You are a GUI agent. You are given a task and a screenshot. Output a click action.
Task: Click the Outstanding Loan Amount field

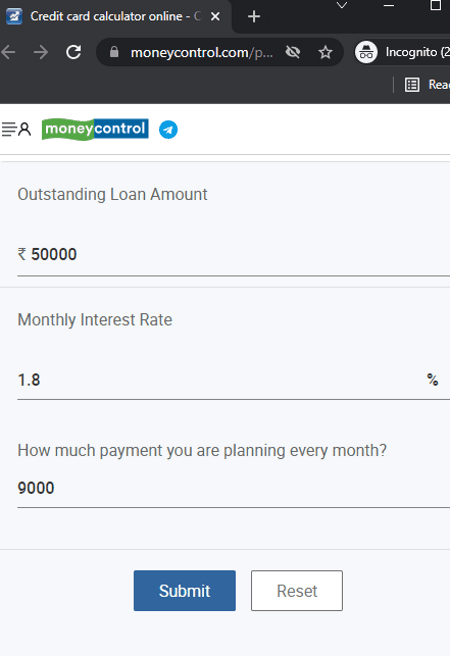[x=233, y=254]
